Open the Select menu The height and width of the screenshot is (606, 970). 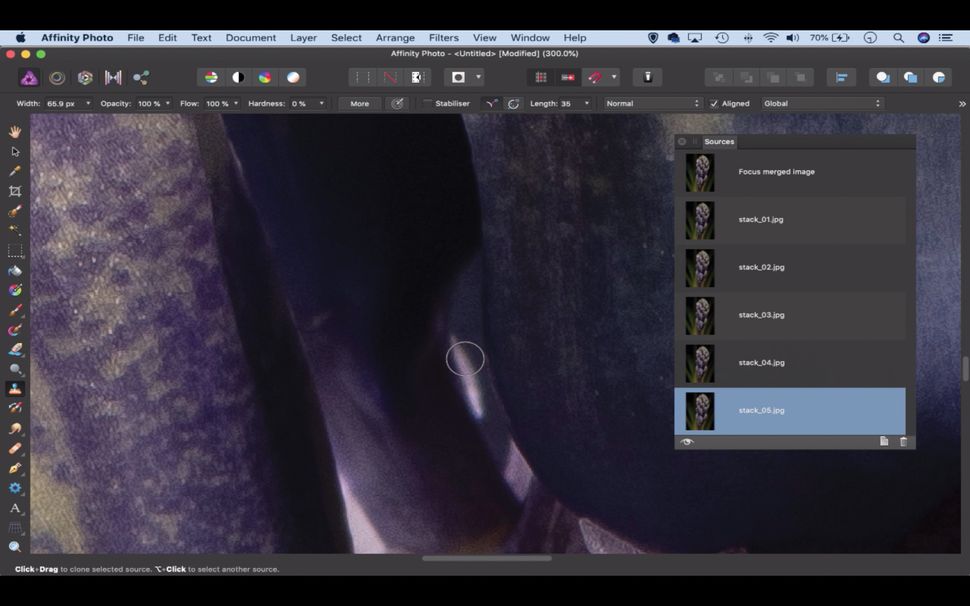pyautogui.click(x=346, y=37)
